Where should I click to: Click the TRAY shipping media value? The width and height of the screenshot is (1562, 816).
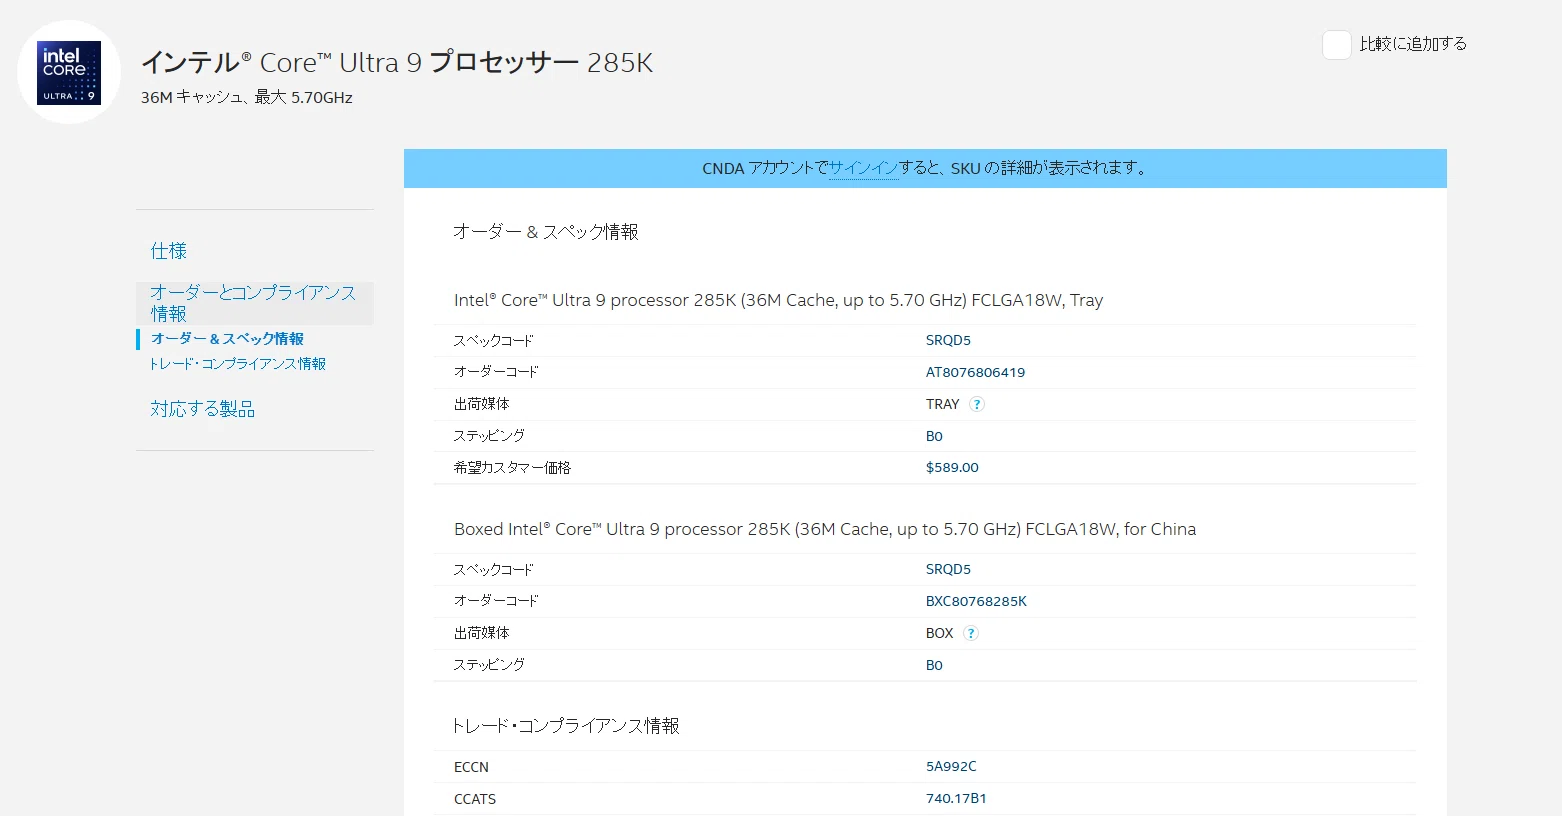pos(943,404)
